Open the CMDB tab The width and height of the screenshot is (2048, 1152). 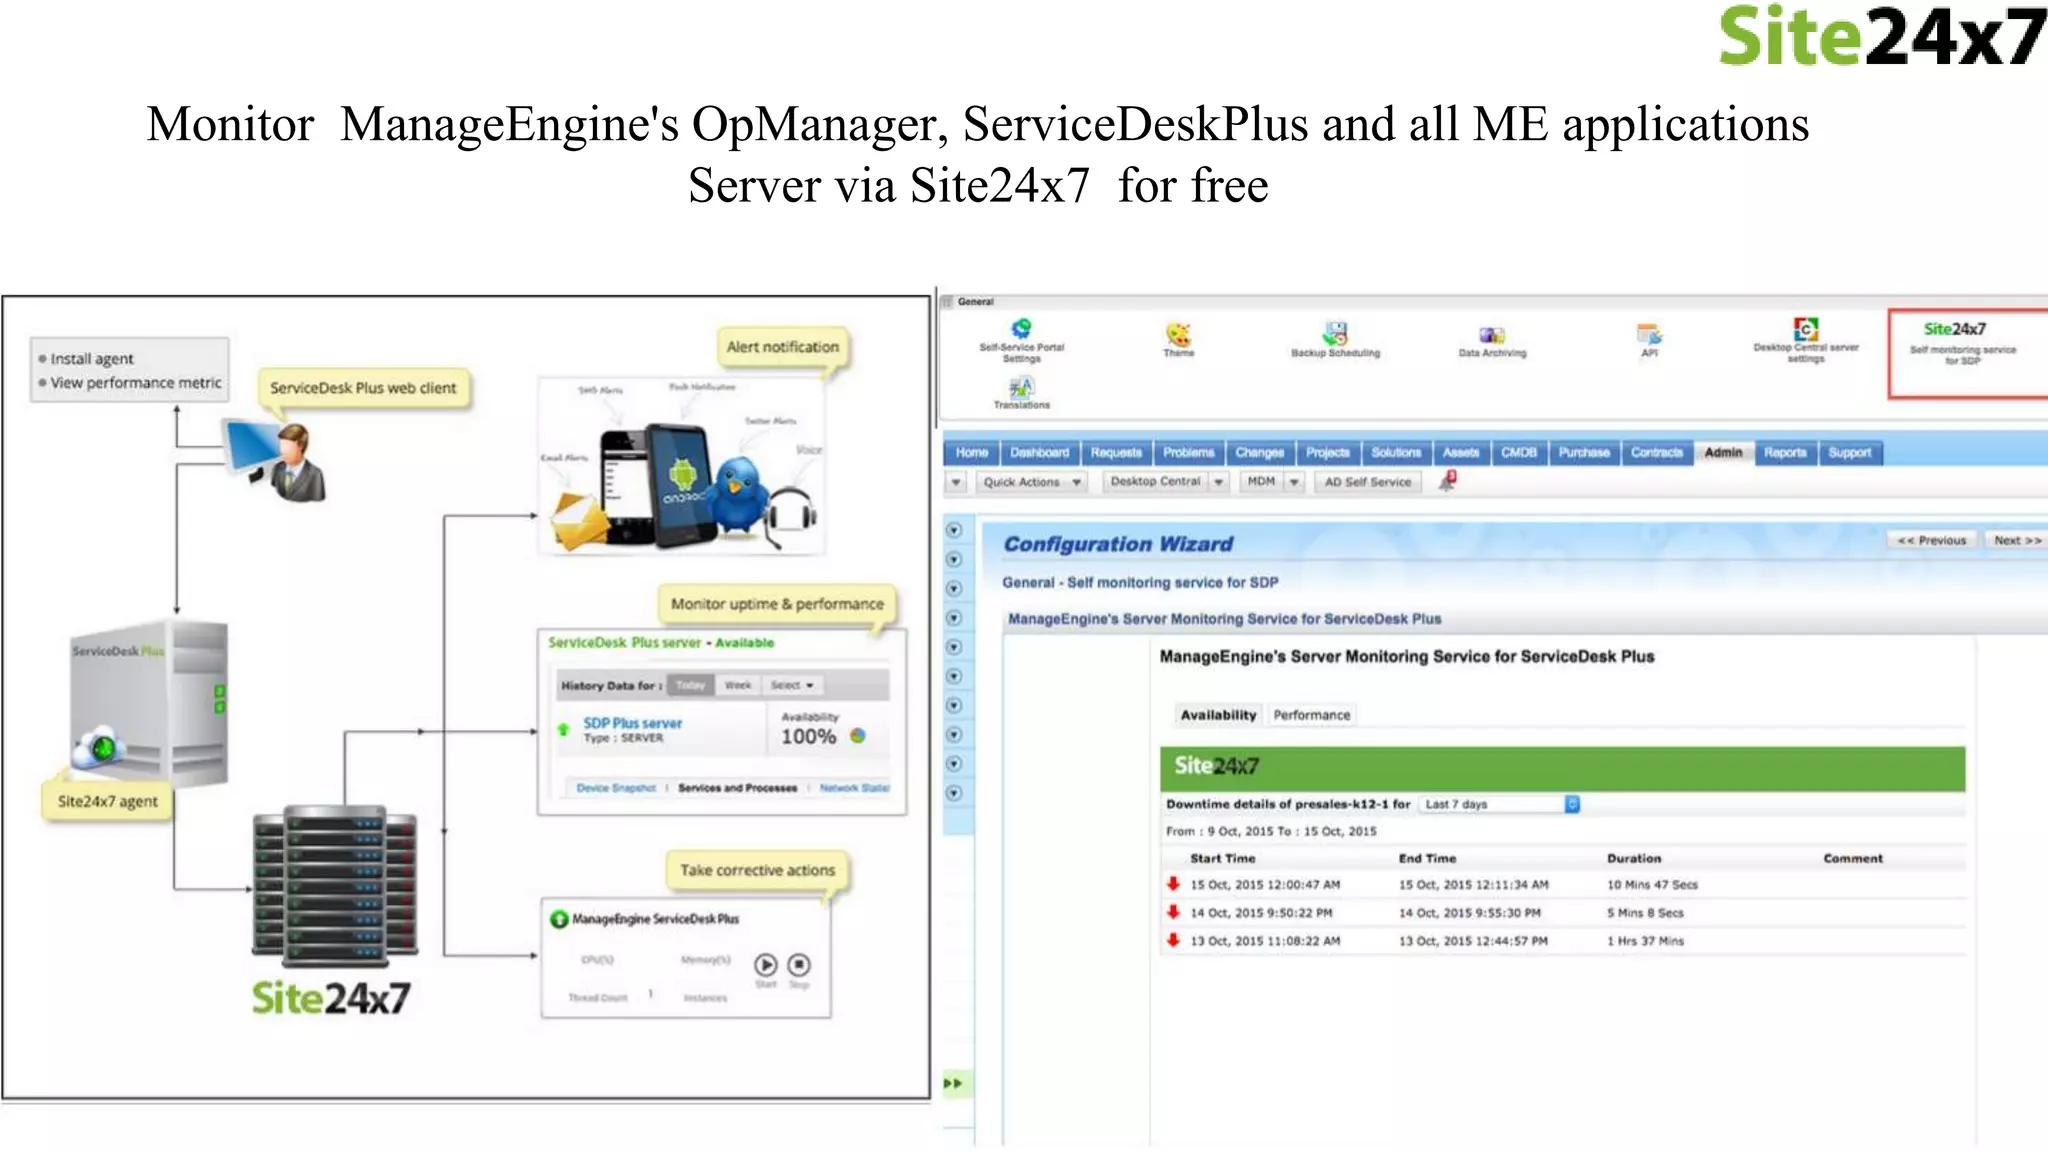[1518, 453]
